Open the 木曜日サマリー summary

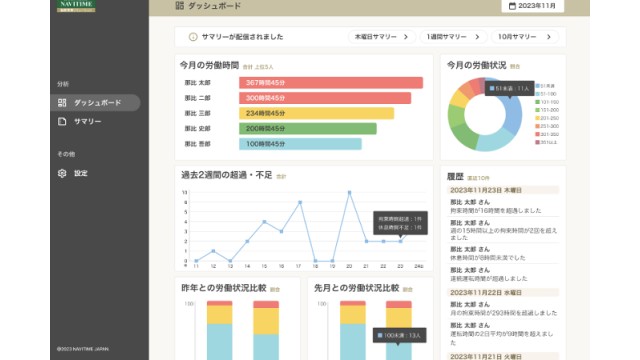tap(382, 37)
